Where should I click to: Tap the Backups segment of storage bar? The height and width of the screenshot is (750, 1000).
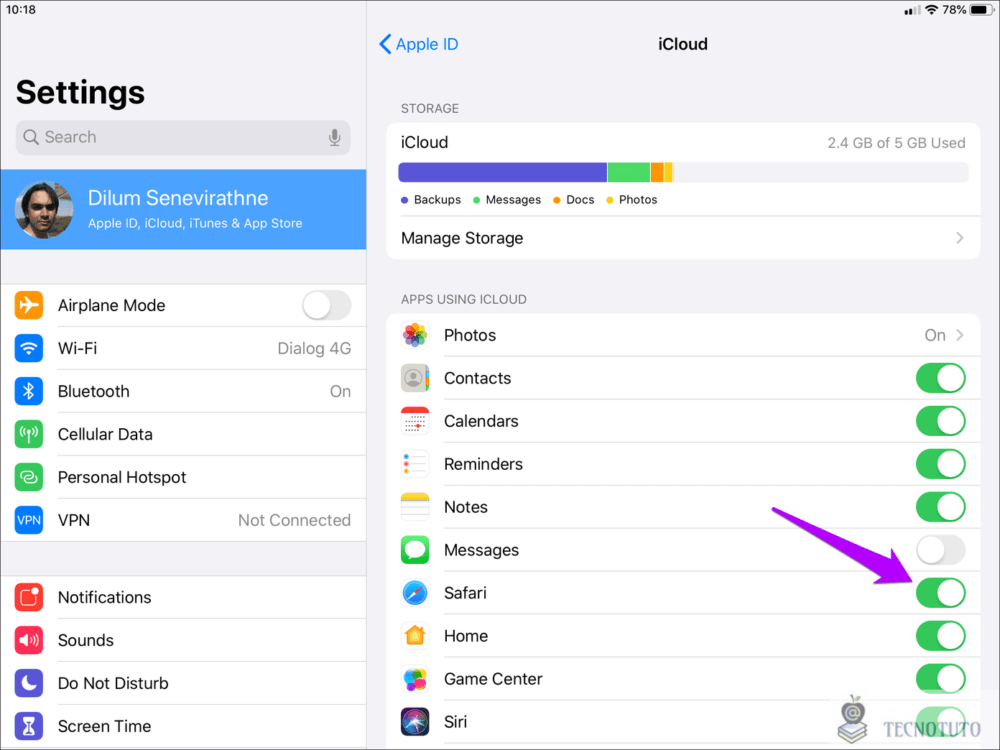pyautogui.click(x=503, y=172)
